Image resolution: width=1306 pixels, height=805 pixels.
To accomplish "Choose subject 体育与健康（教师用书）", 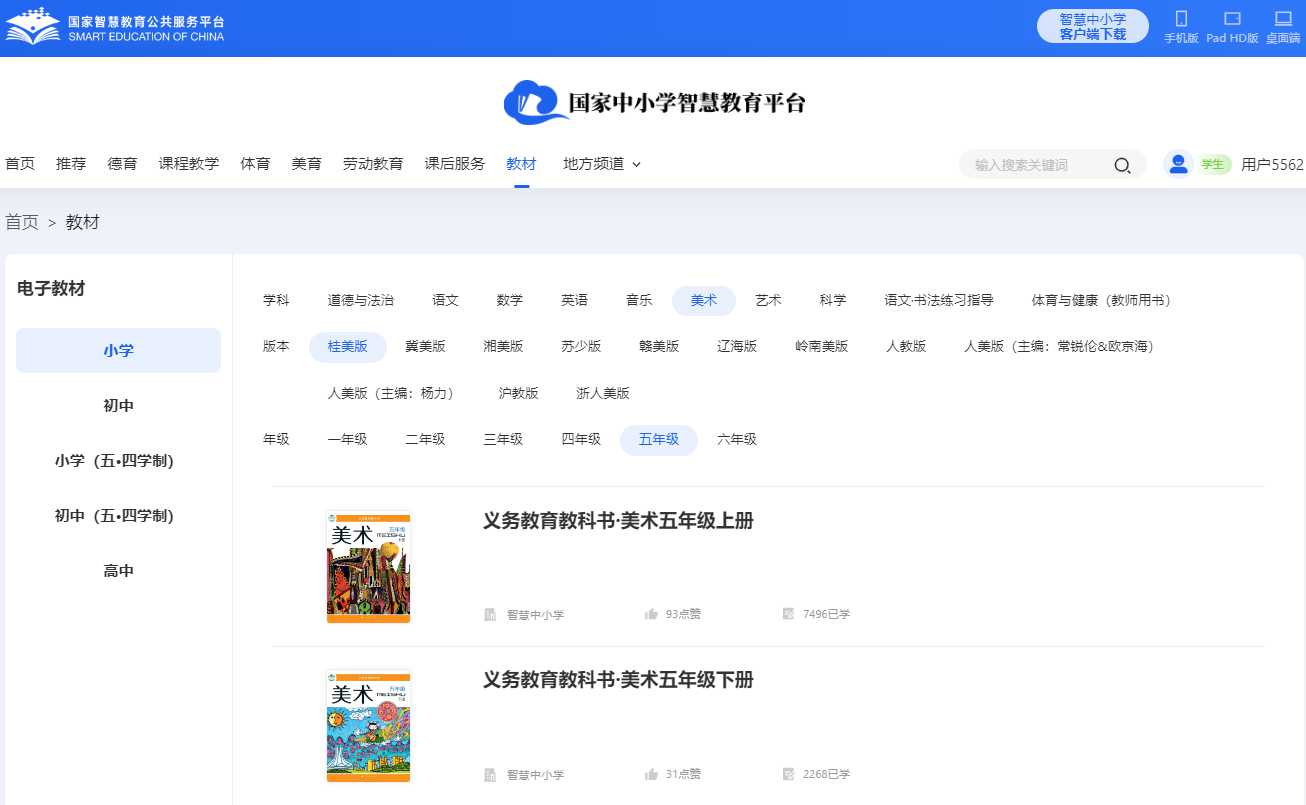I will point(1101,300).
